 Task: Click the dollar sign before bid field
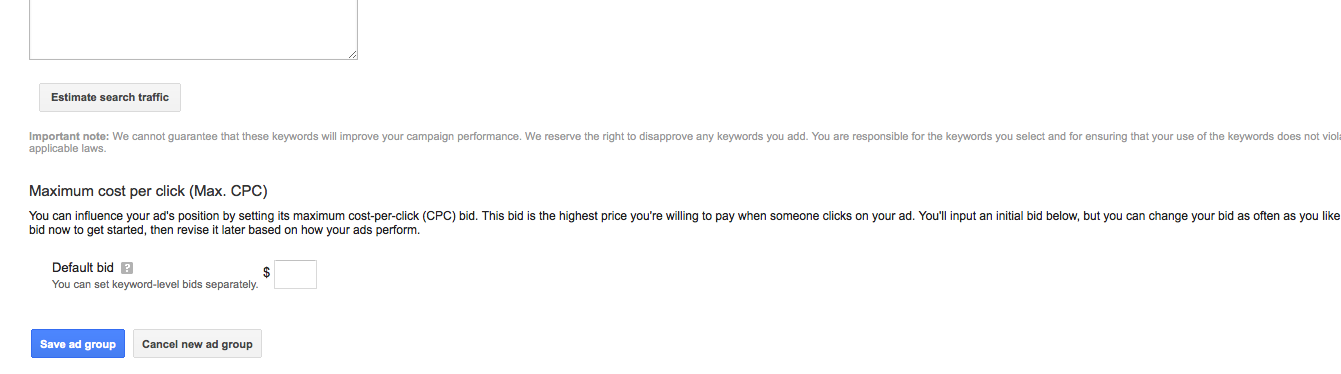click(x=266, y=272)
